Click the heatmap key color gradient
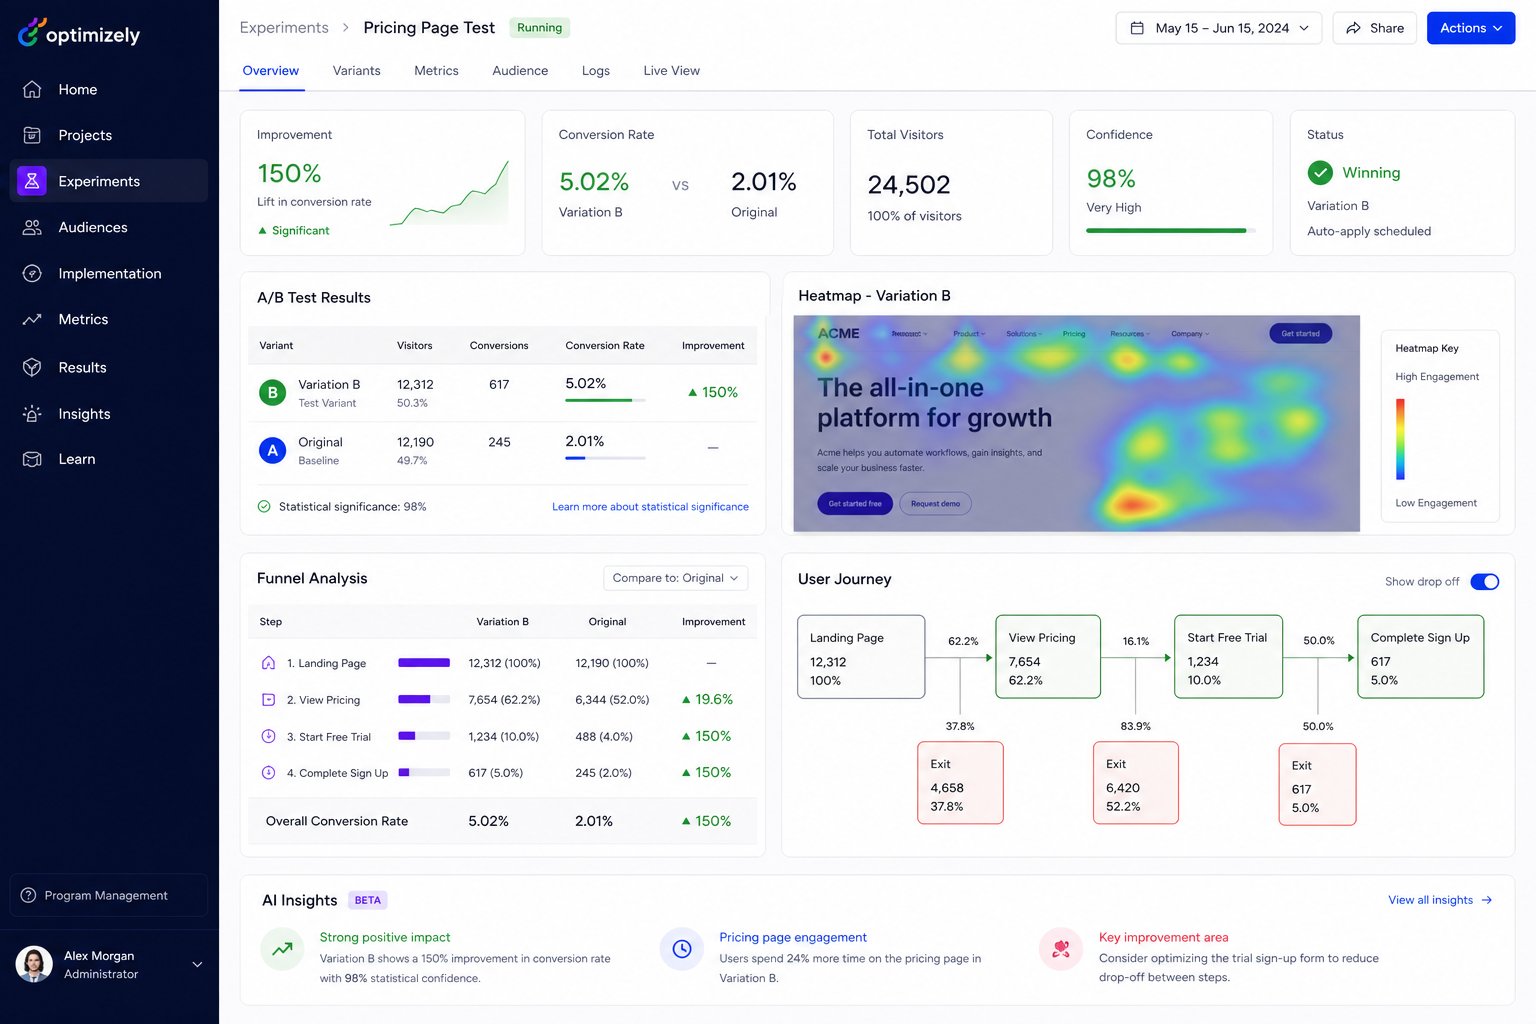1536x1024 pixels. point(1400,439)
